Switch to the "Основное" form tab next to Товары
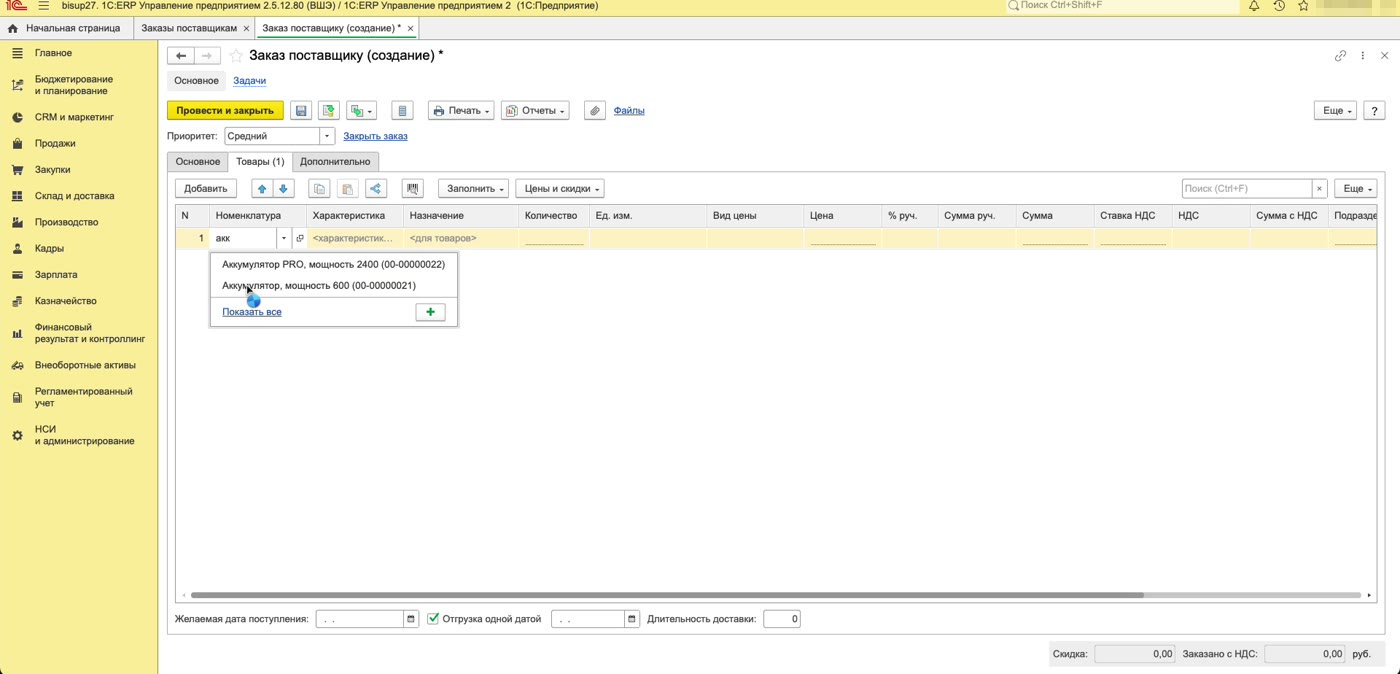The height and width of the screenshot is (674, 1400). point(198,162)
